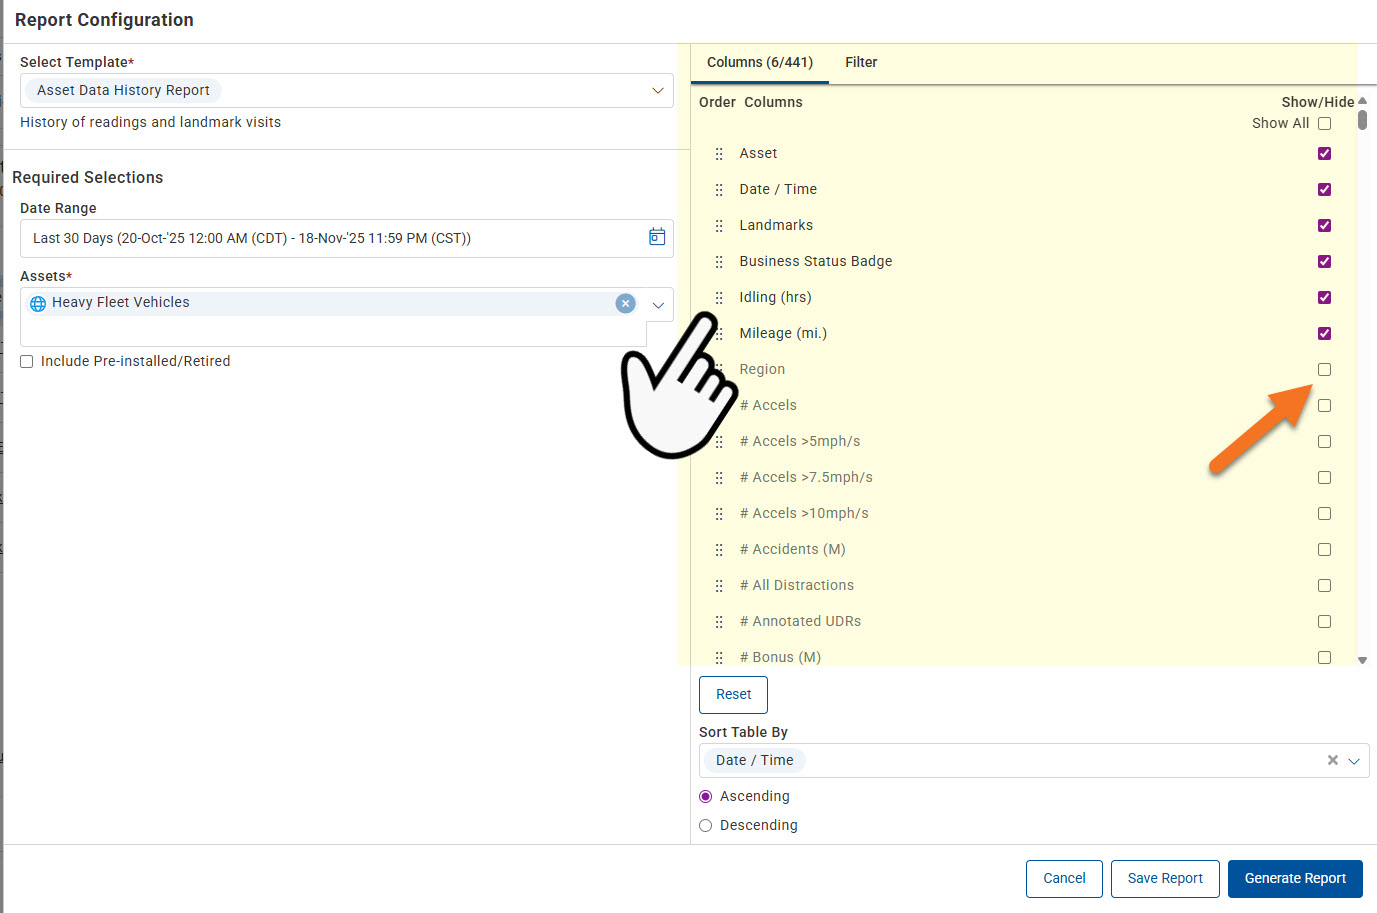This screenshot has height=913, width=1377.
Task: Select the drag handle for # Accels >7.5mph/s
Action: pos(719,478)
